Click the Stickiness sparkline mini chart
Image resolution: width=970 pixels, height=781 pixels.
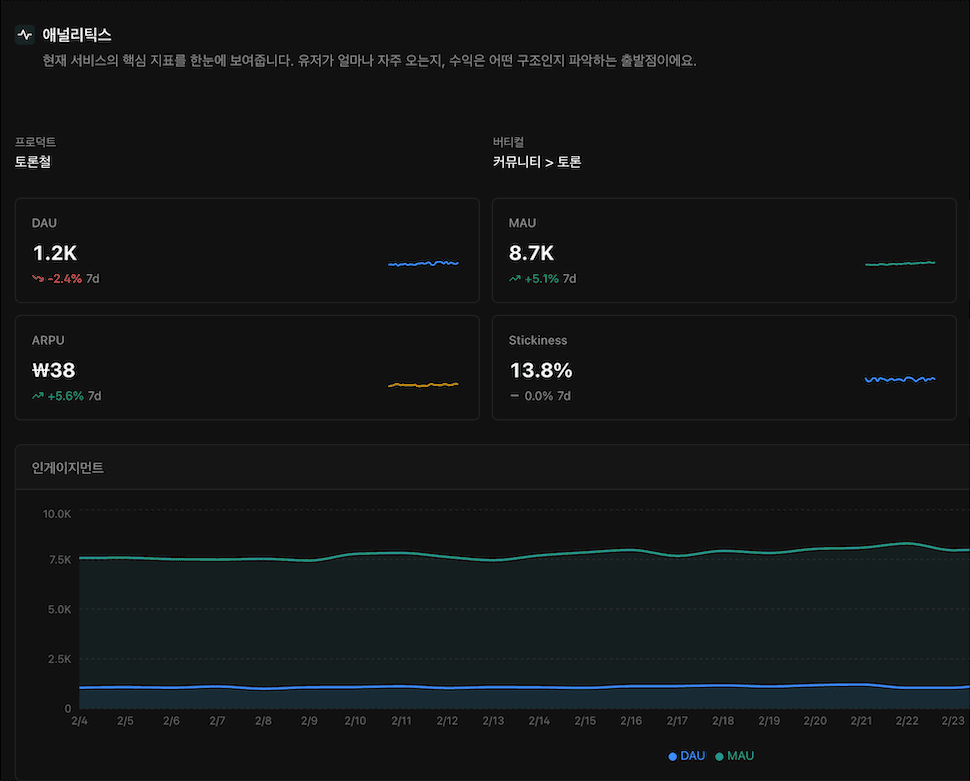pos(900,379)
